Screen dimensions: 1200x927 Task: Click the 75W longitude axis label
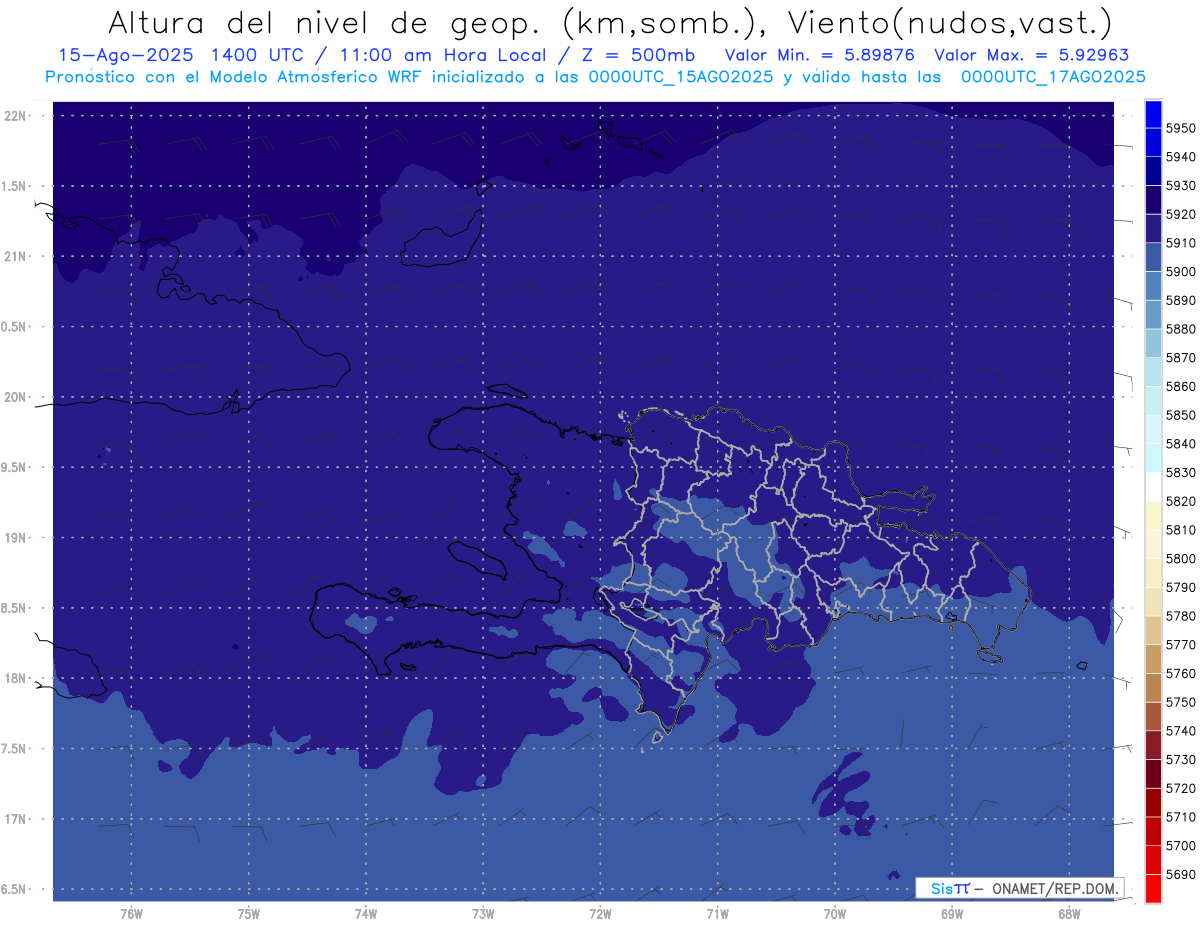click(x=249, y=914)
